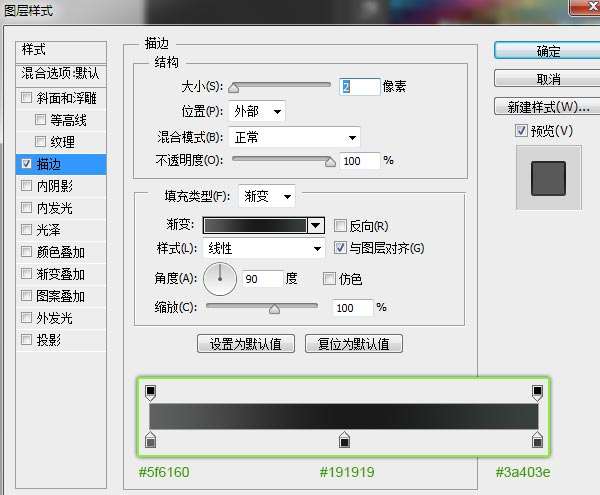This screenshot has height=495, width=600.
Task: Click 复位为默认值 button
Action: (x=354, y=344)
